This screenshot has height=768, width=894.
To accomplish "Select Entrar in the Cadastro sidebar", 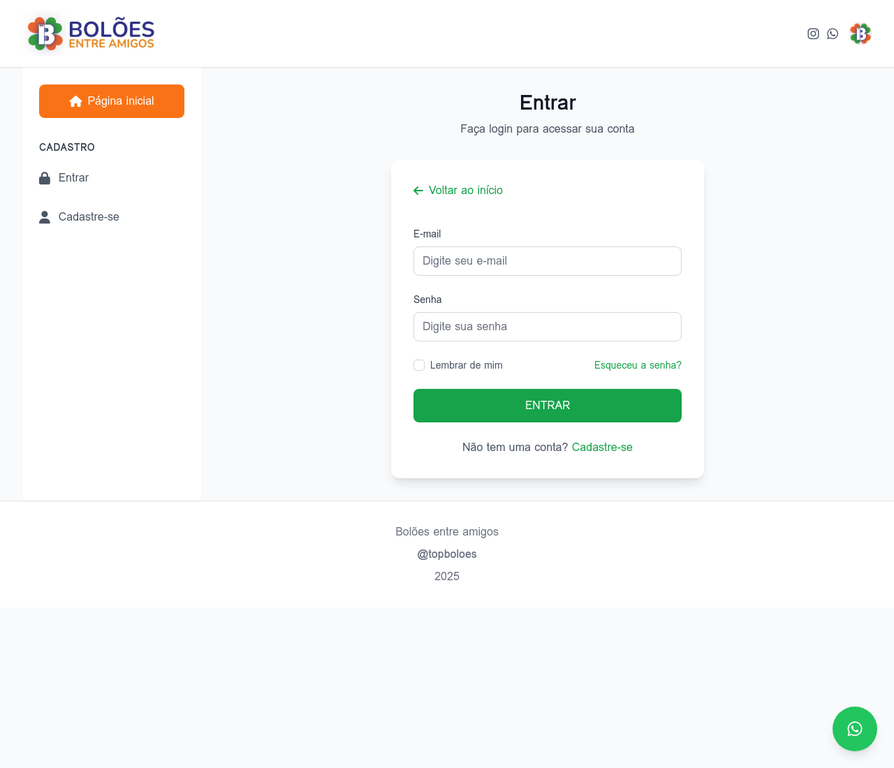I will [74, 177].
